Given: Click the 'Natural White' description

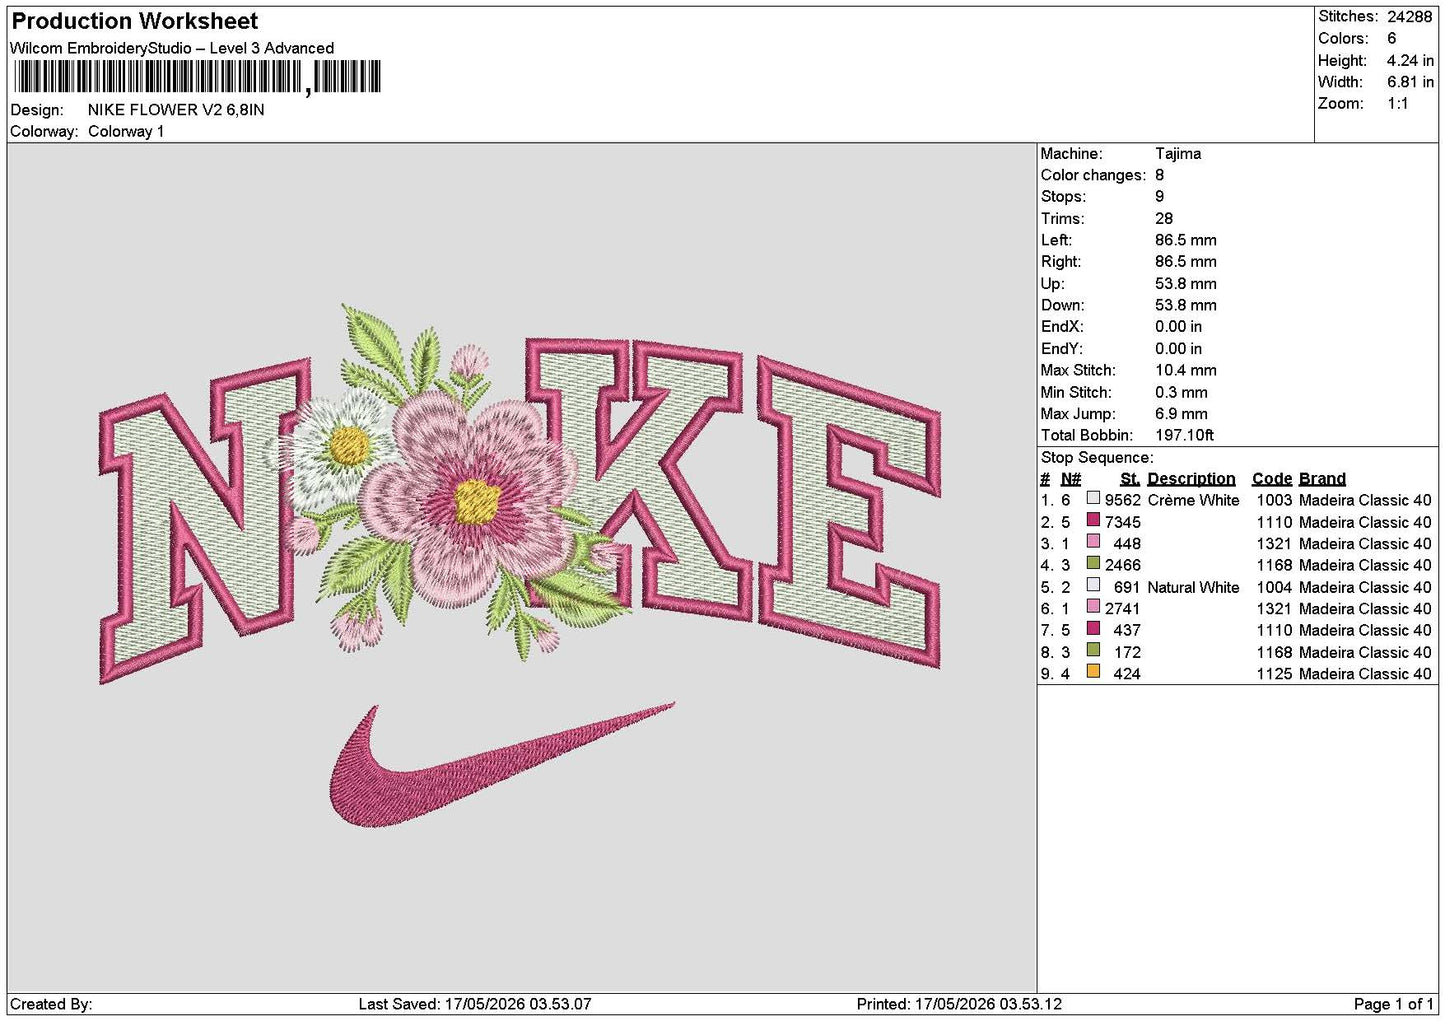Looking at the screenshot, I should [1193, 587].
